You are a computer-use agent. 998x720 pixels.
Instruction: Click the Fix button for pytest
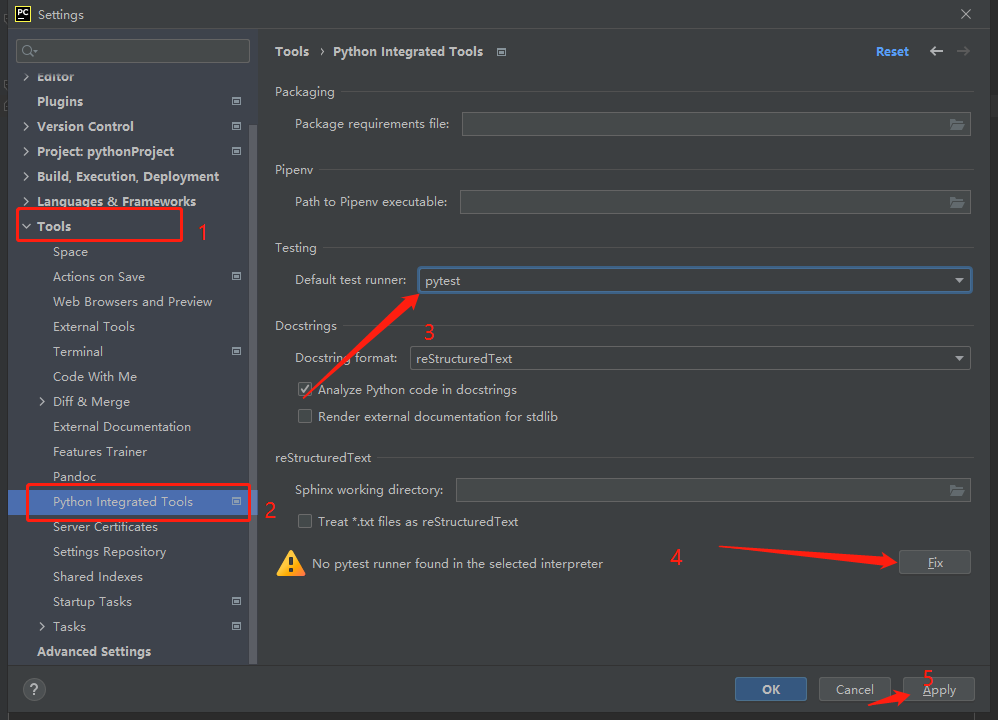(934, 563)
